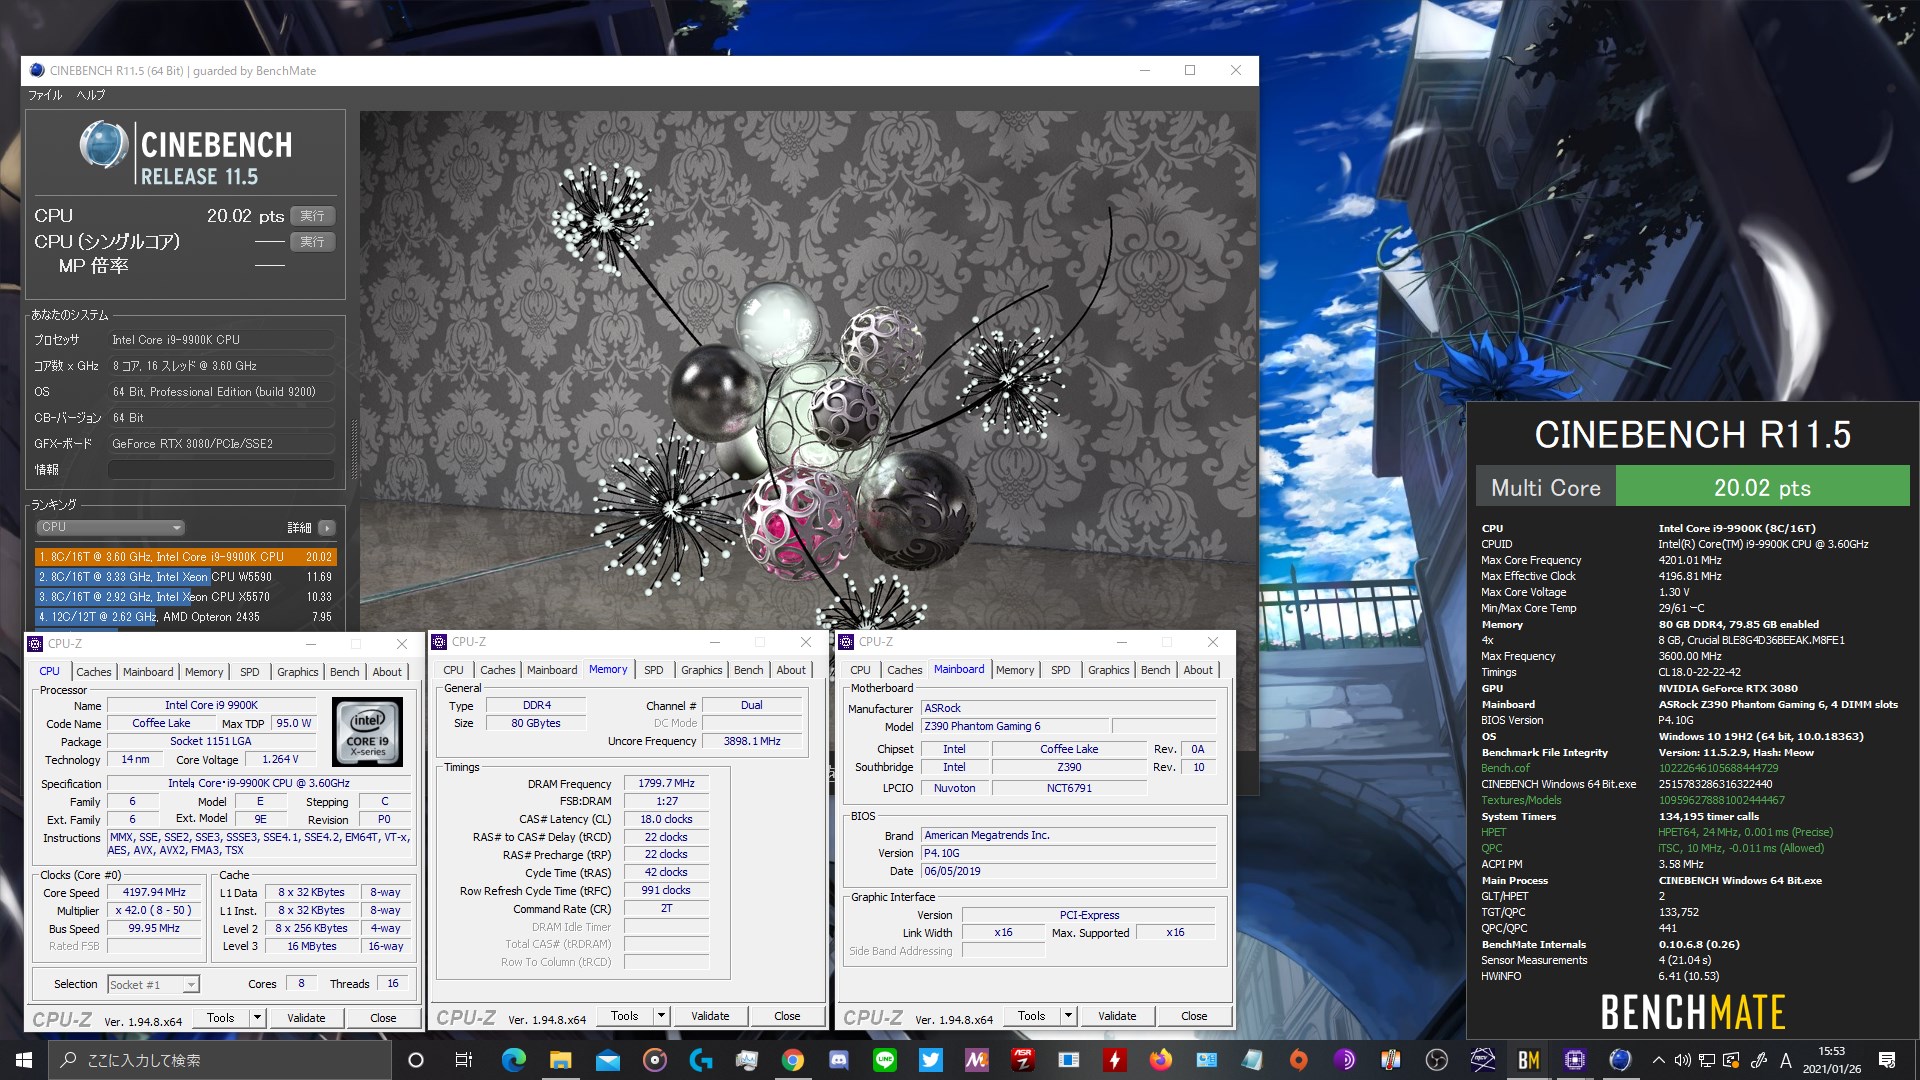Launch Microsoft Edge from taskbar
Image resolution: width=1920 pixels, height=1080 pixels.
(x=514, y=1060)
